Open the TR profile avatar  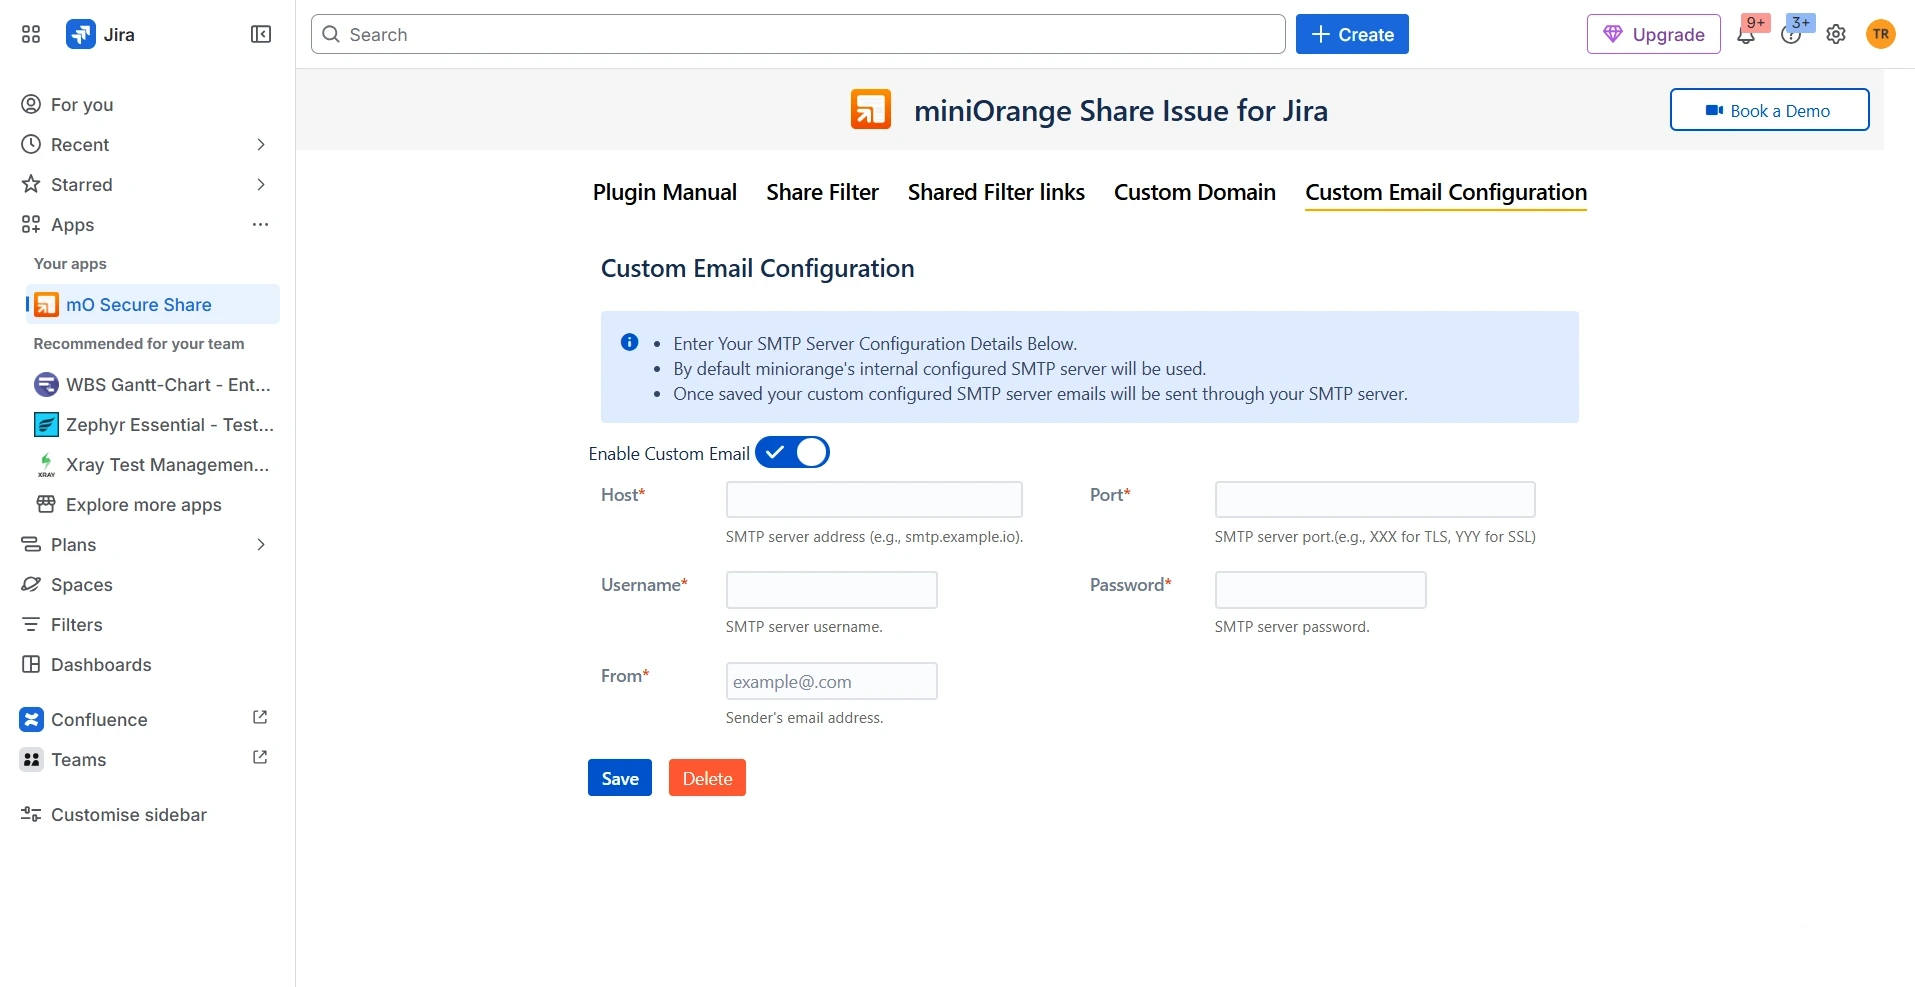(1881, 34)
